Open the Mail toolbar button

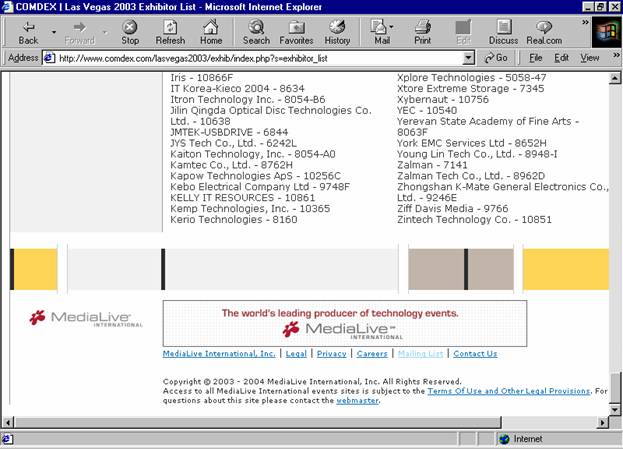(381, 32)
